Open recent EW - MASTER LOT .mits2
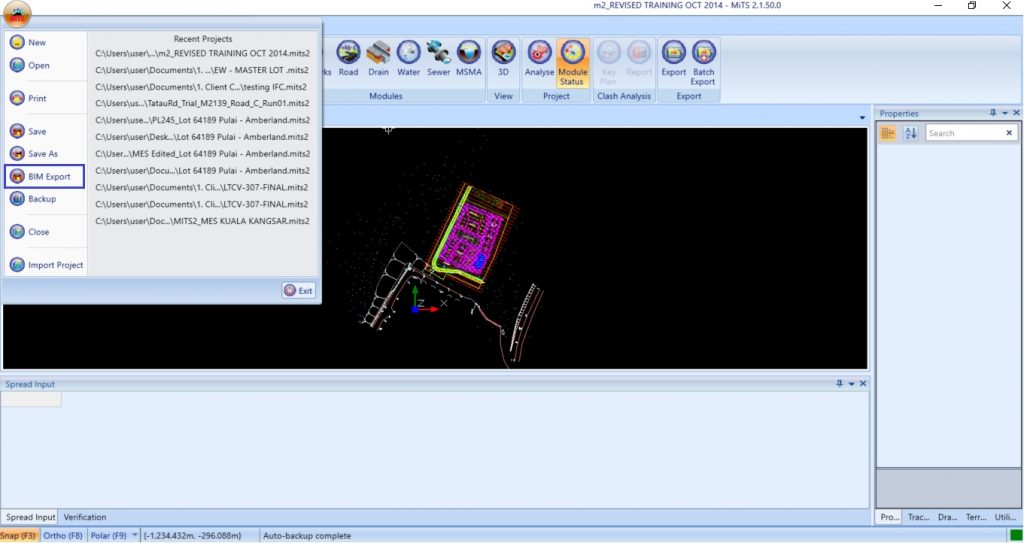Image resolution: width=1024 pixels, height=543 pixels. coord(202,70)
